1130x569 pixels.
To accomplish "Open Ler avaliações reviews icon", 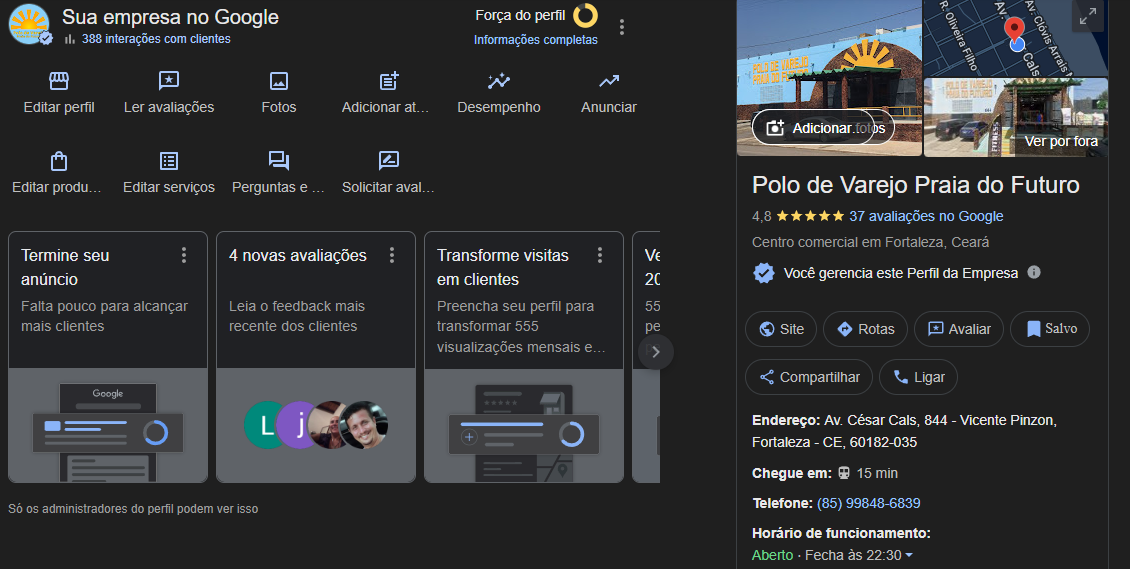I will pos(169,82).
